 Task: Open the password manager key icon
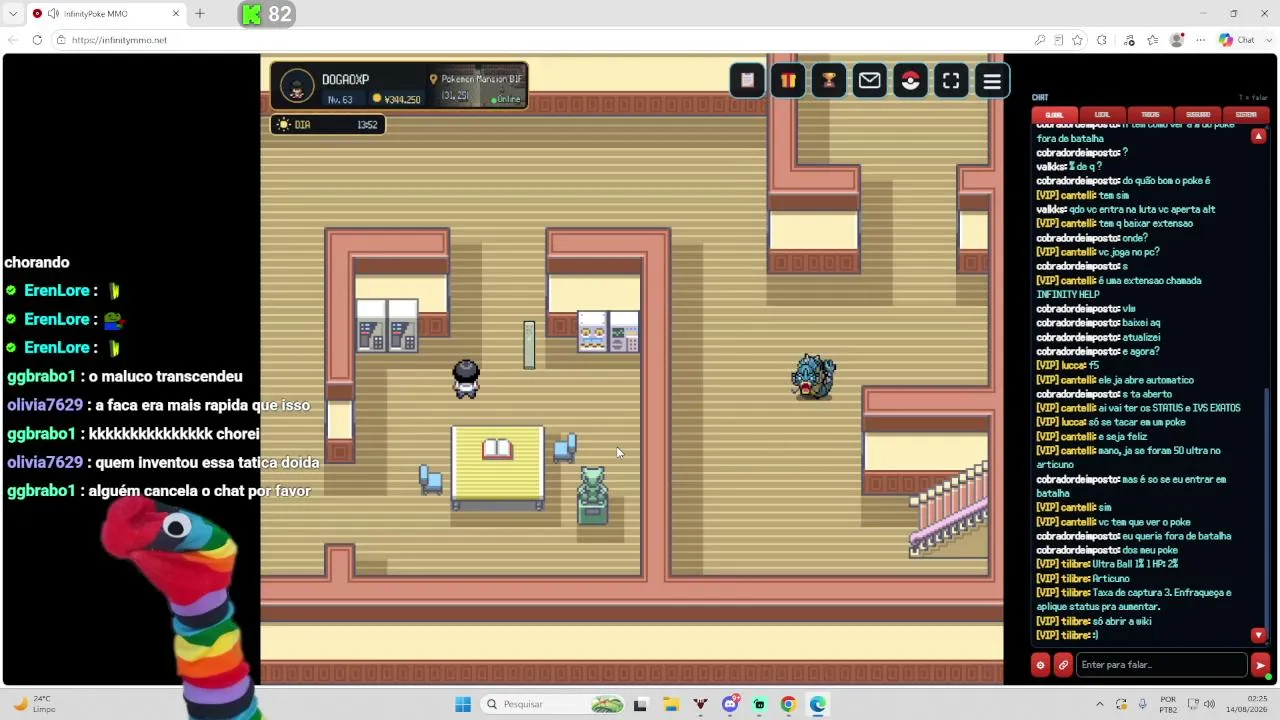point(1040,40)
